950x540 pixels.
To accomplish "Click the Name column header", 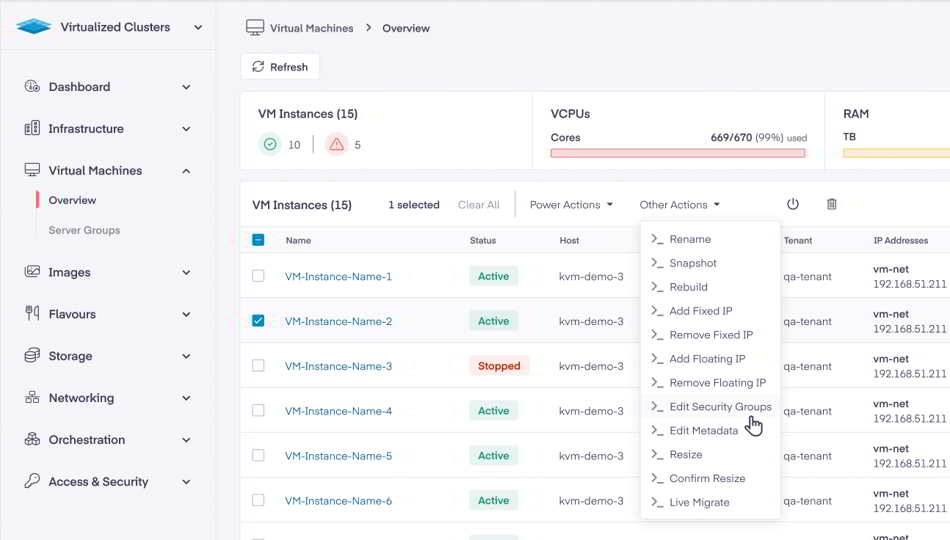I will [298, 241].
